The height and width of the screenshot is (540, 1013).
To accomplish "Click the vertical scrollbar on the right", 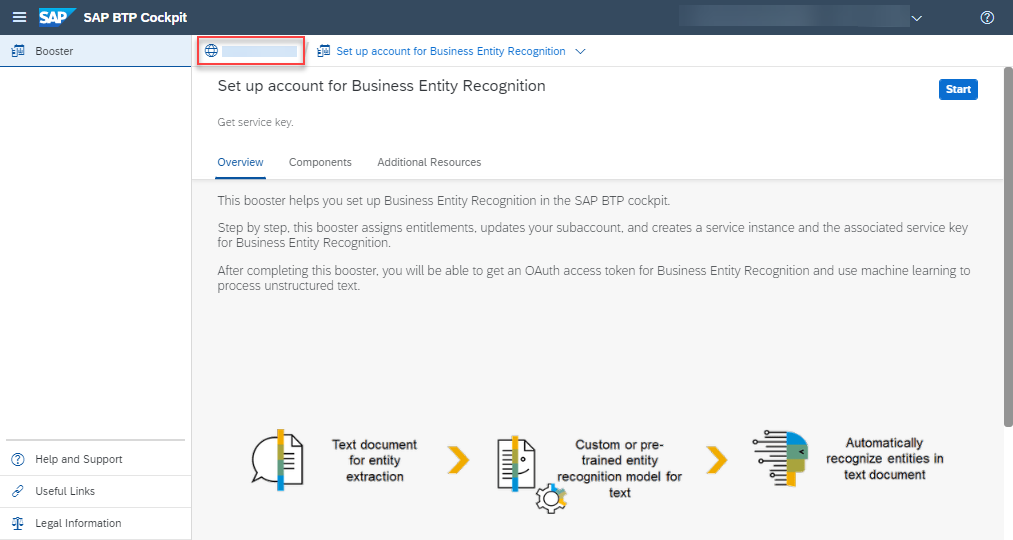I will [x=1008, y=247].
